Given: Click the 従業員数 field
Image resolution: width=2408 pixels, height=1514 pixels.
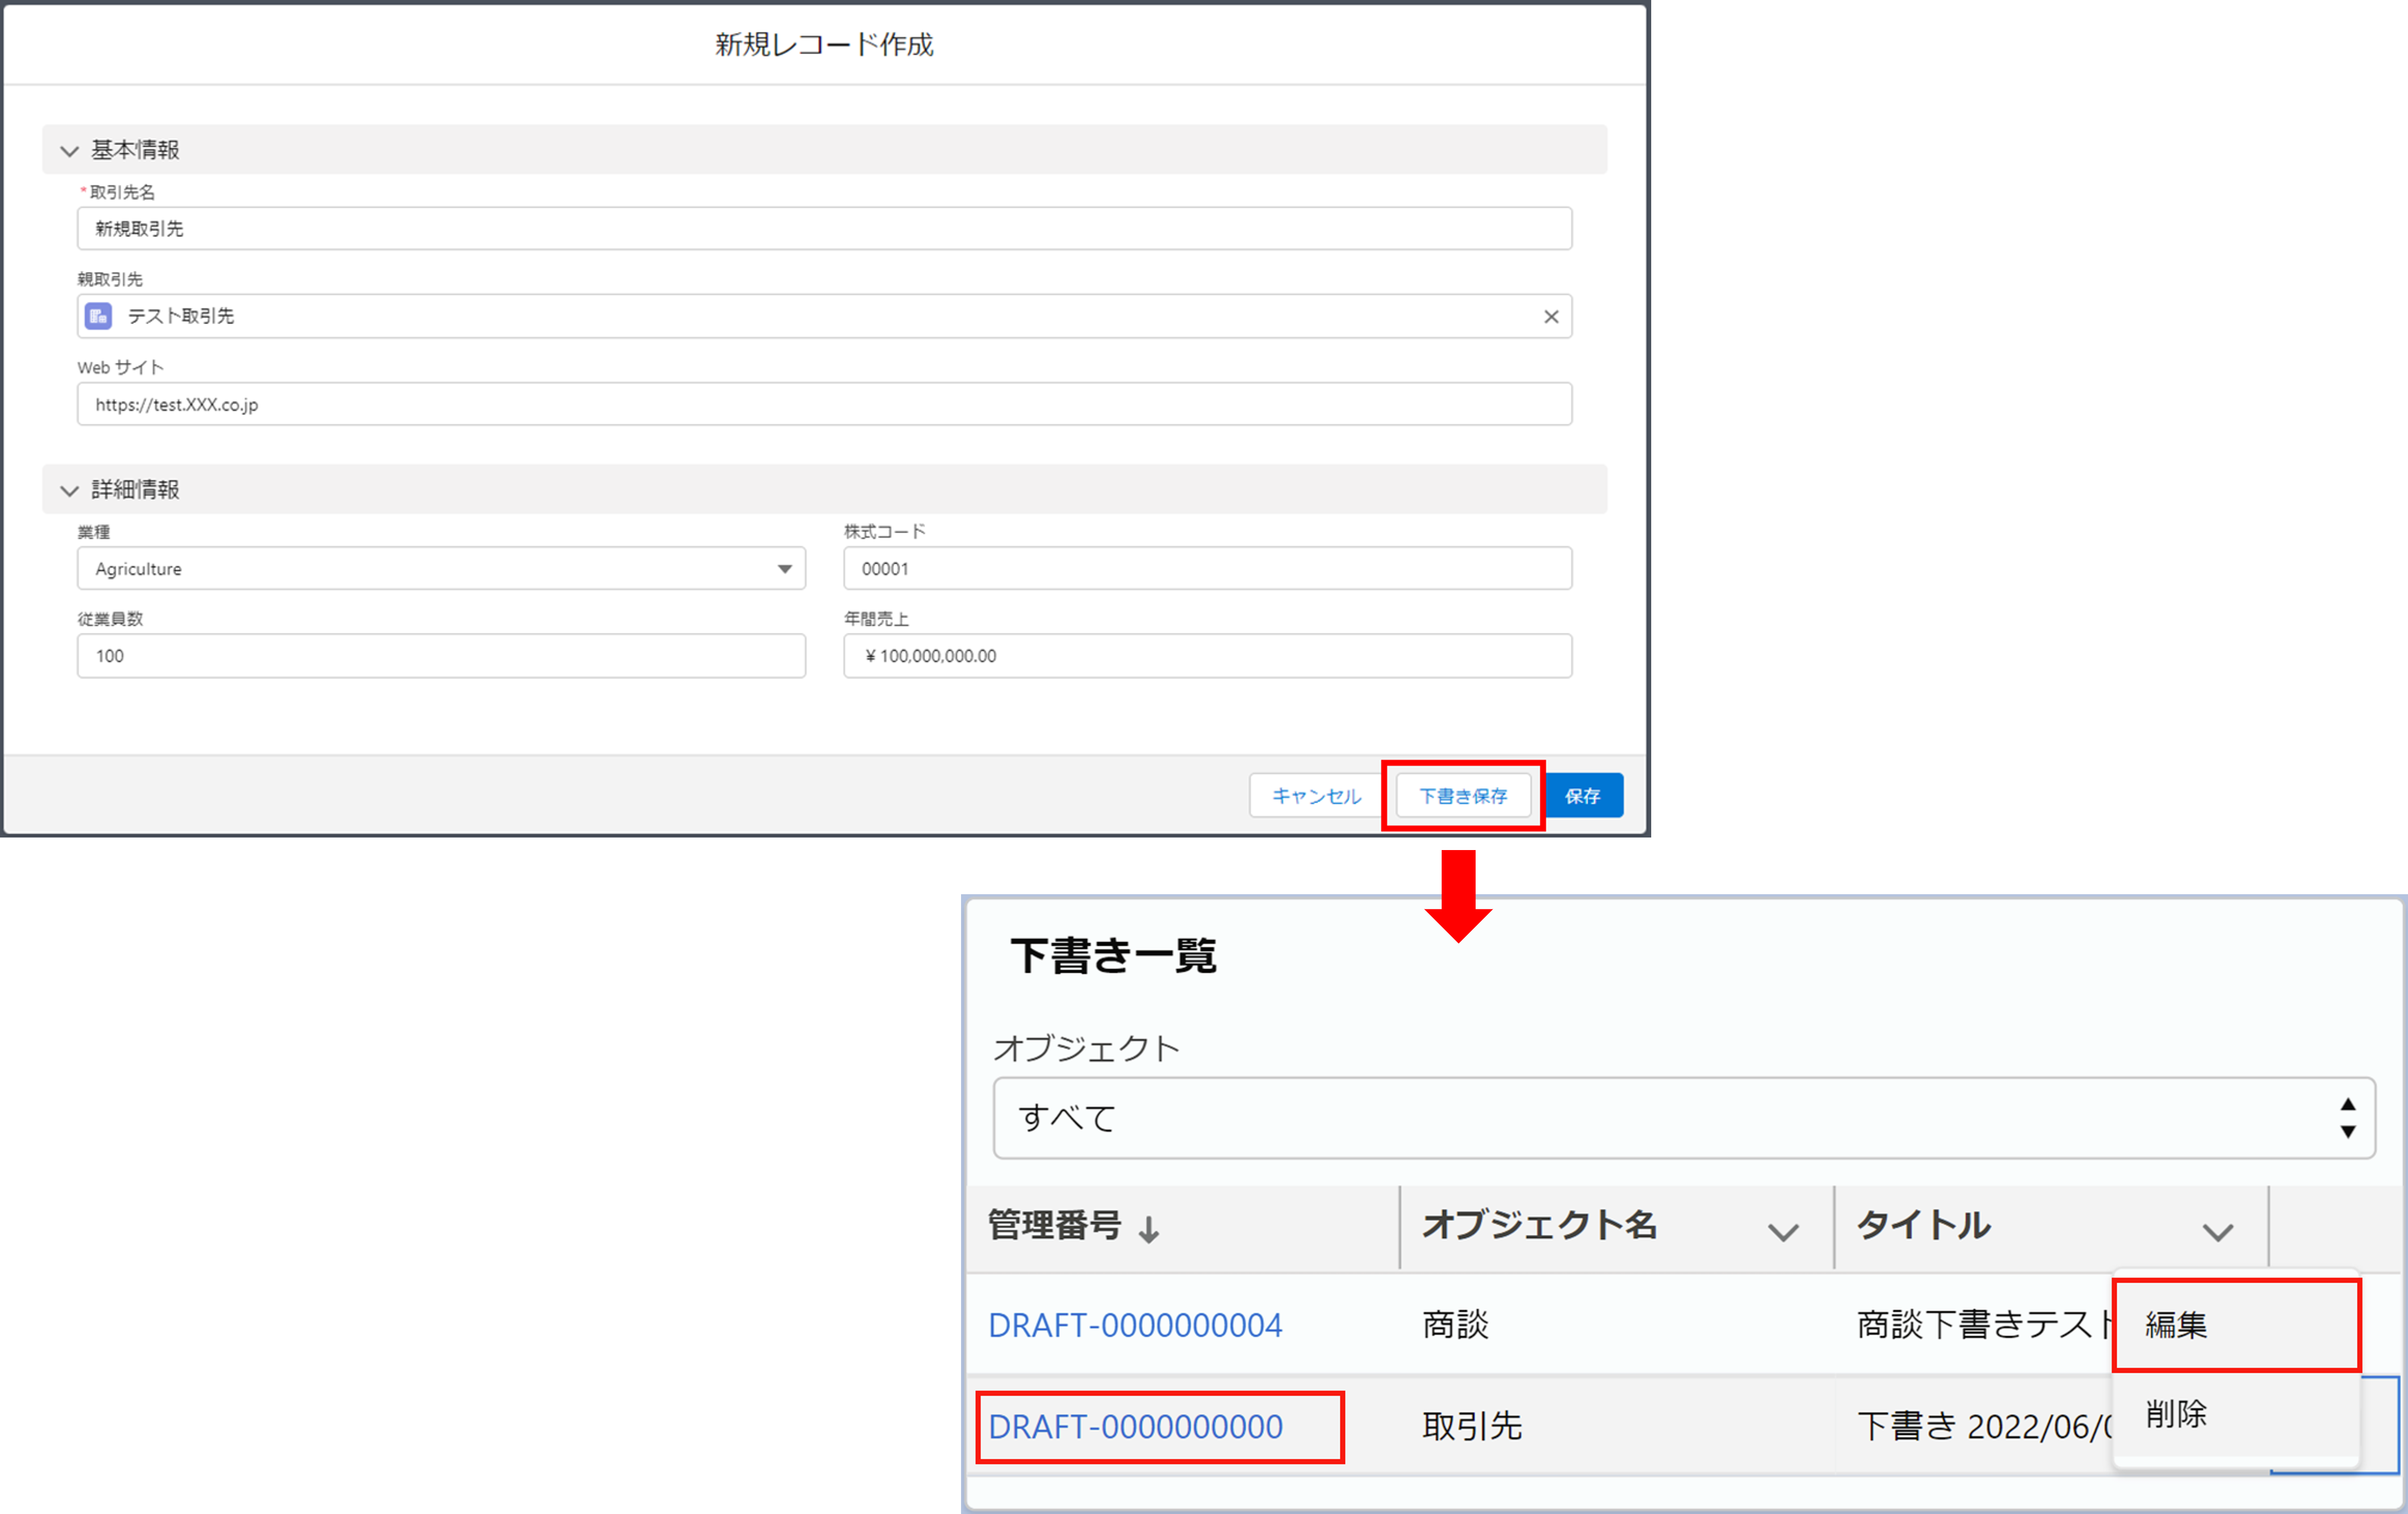Looking at the screenshot, I should [x=441, y=656].
